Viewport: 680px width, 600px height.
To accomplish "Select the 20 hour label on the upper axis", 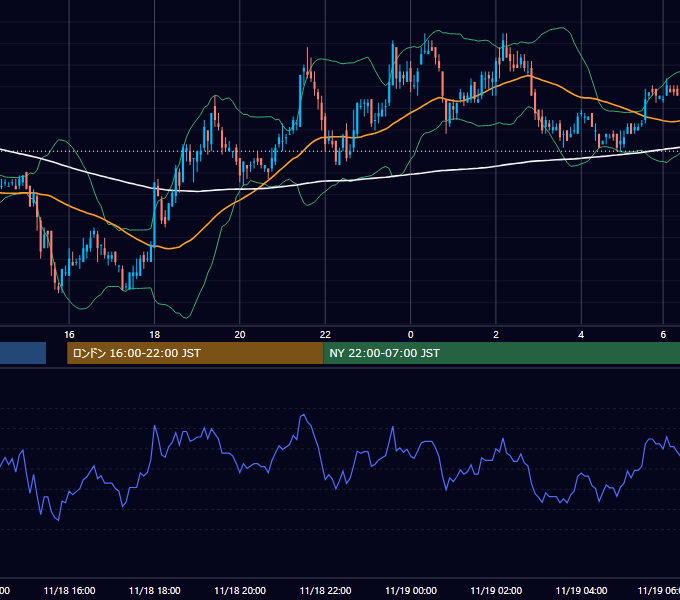I will click(240, 335).
